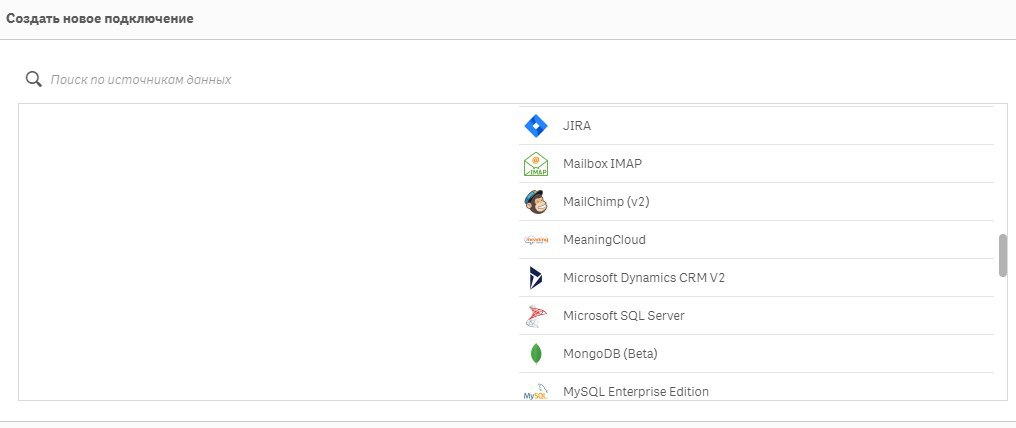Choose MySQL Enterprise Edition entry
Image resolution: width=1016 pixels, height=428 pixels.
click(756, 387)
